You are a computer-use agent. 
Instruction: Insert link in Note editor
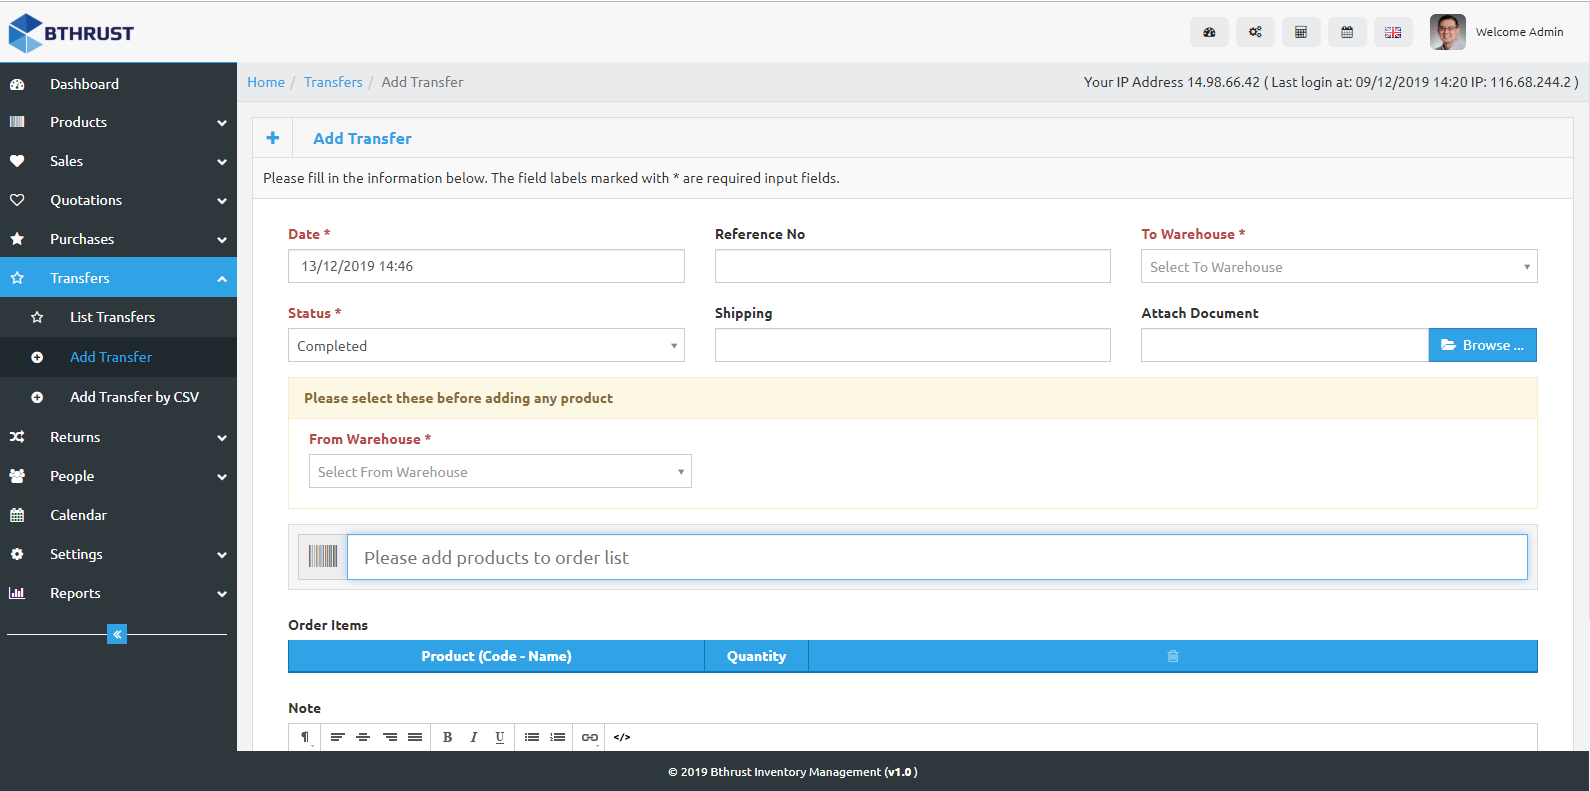click(x=590, y=737)
